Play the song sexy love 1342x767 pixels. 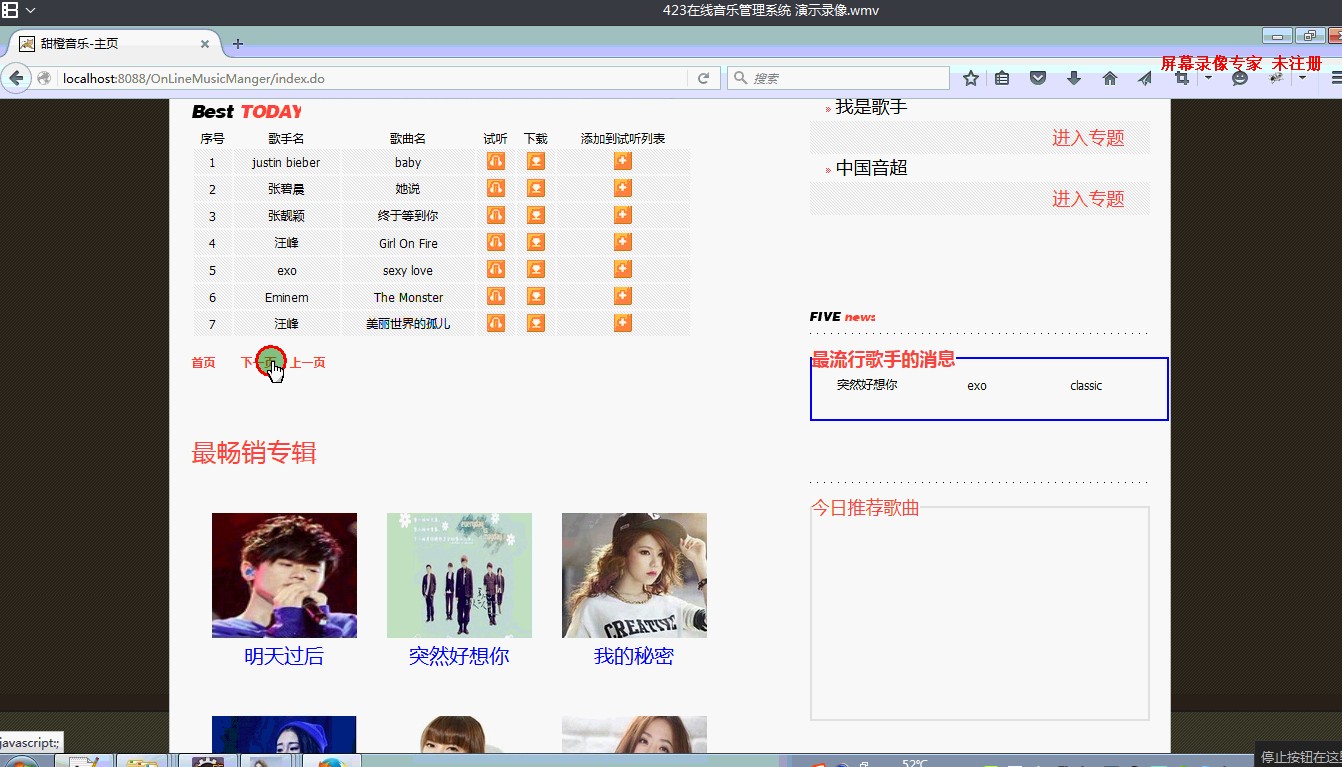tap(495, 269)
